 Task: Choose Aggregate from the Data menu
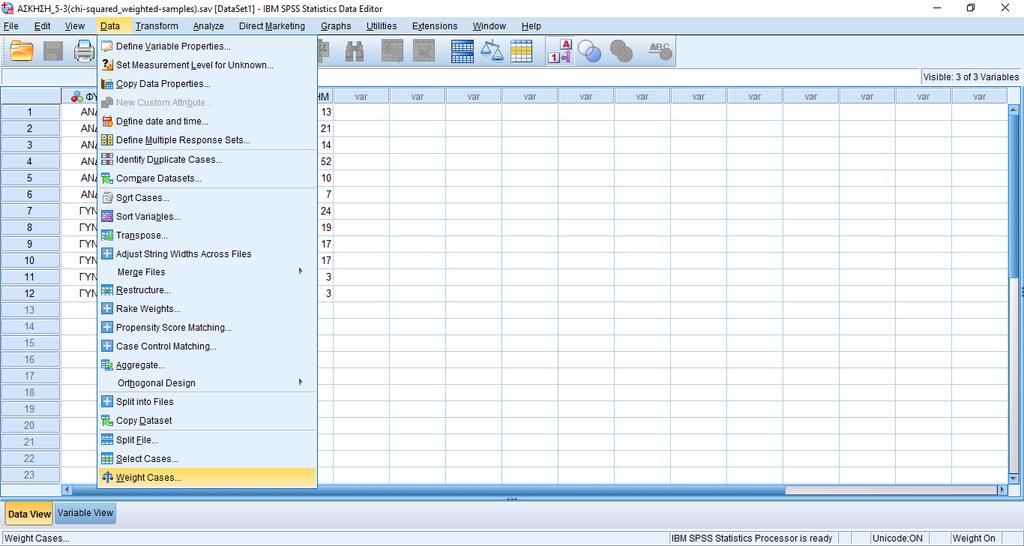coord(207,365)
